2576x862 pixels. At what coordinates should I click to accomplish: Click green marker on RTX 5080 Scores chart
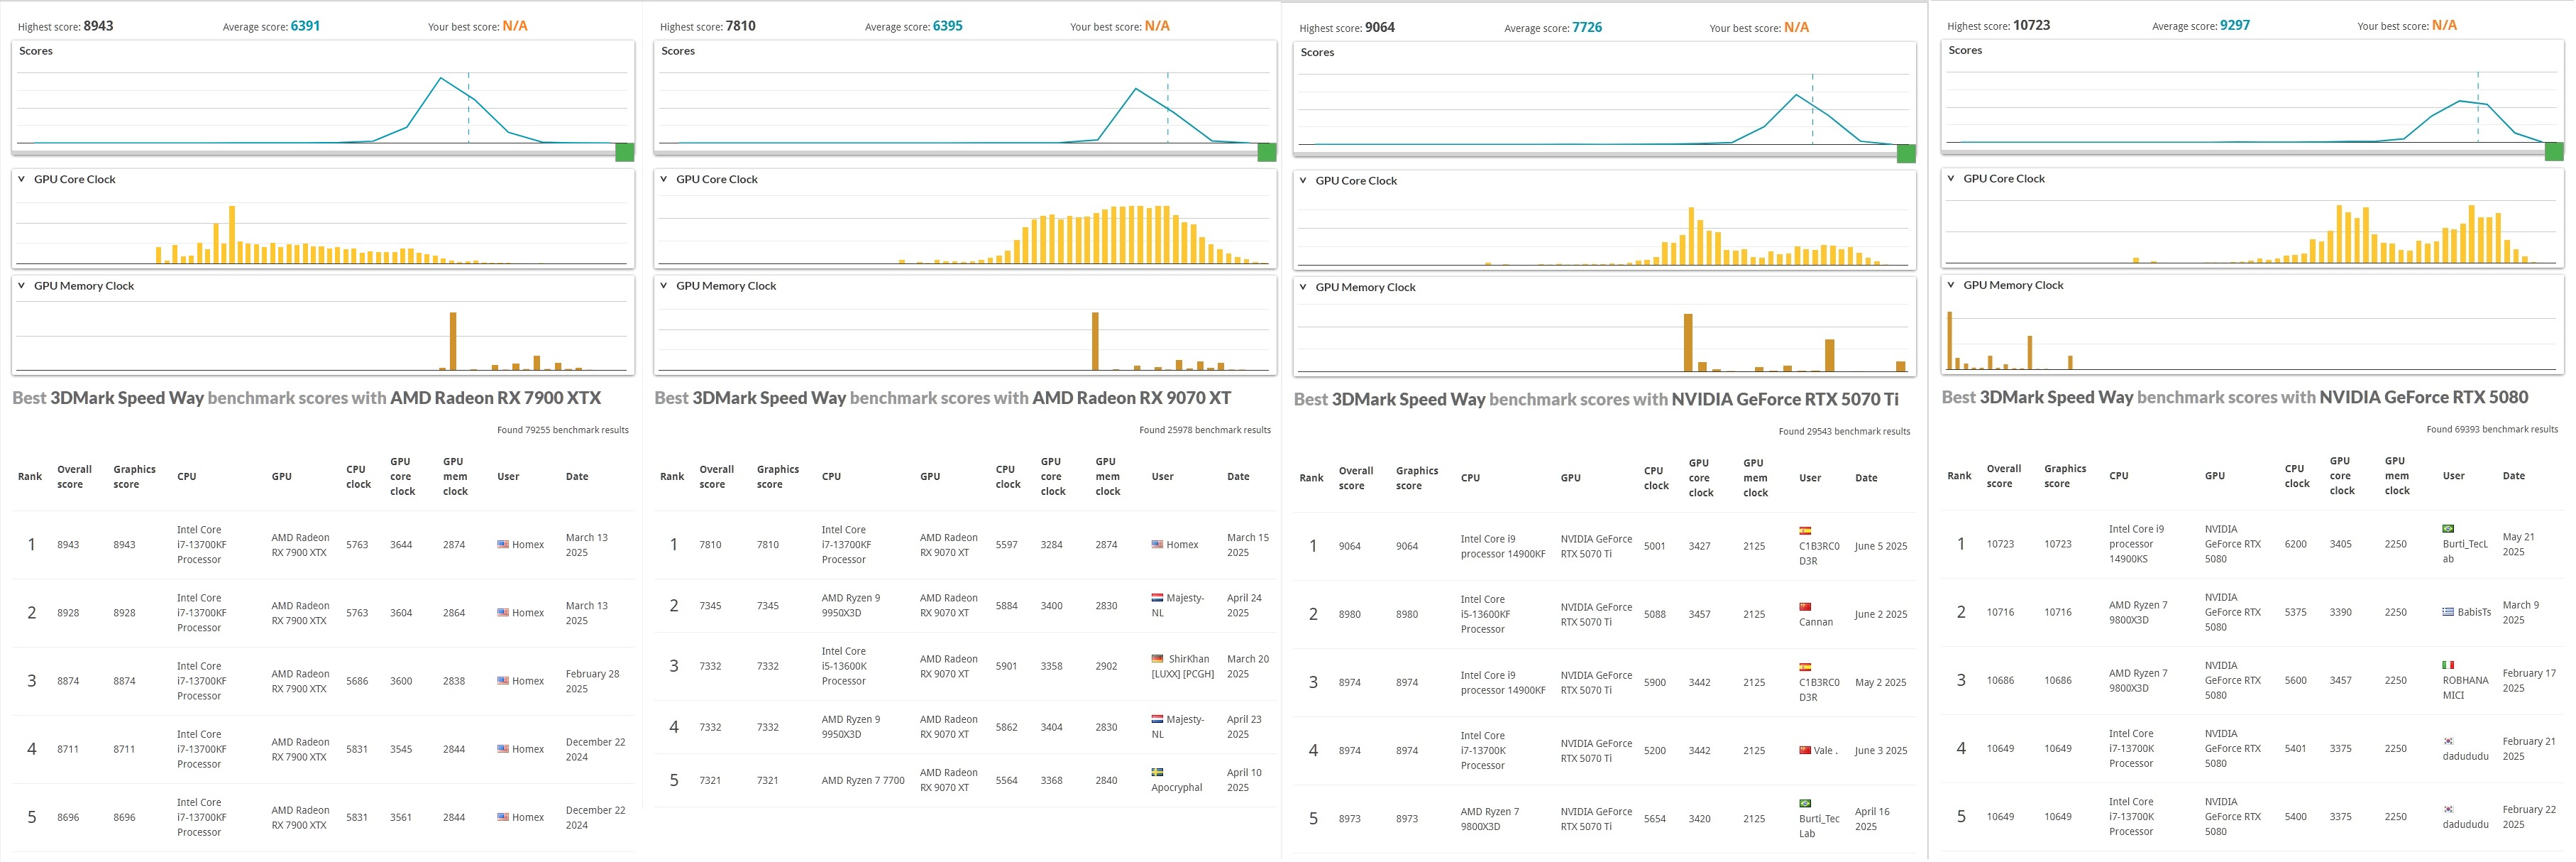pyautogui.click(x=2555, y=151)
